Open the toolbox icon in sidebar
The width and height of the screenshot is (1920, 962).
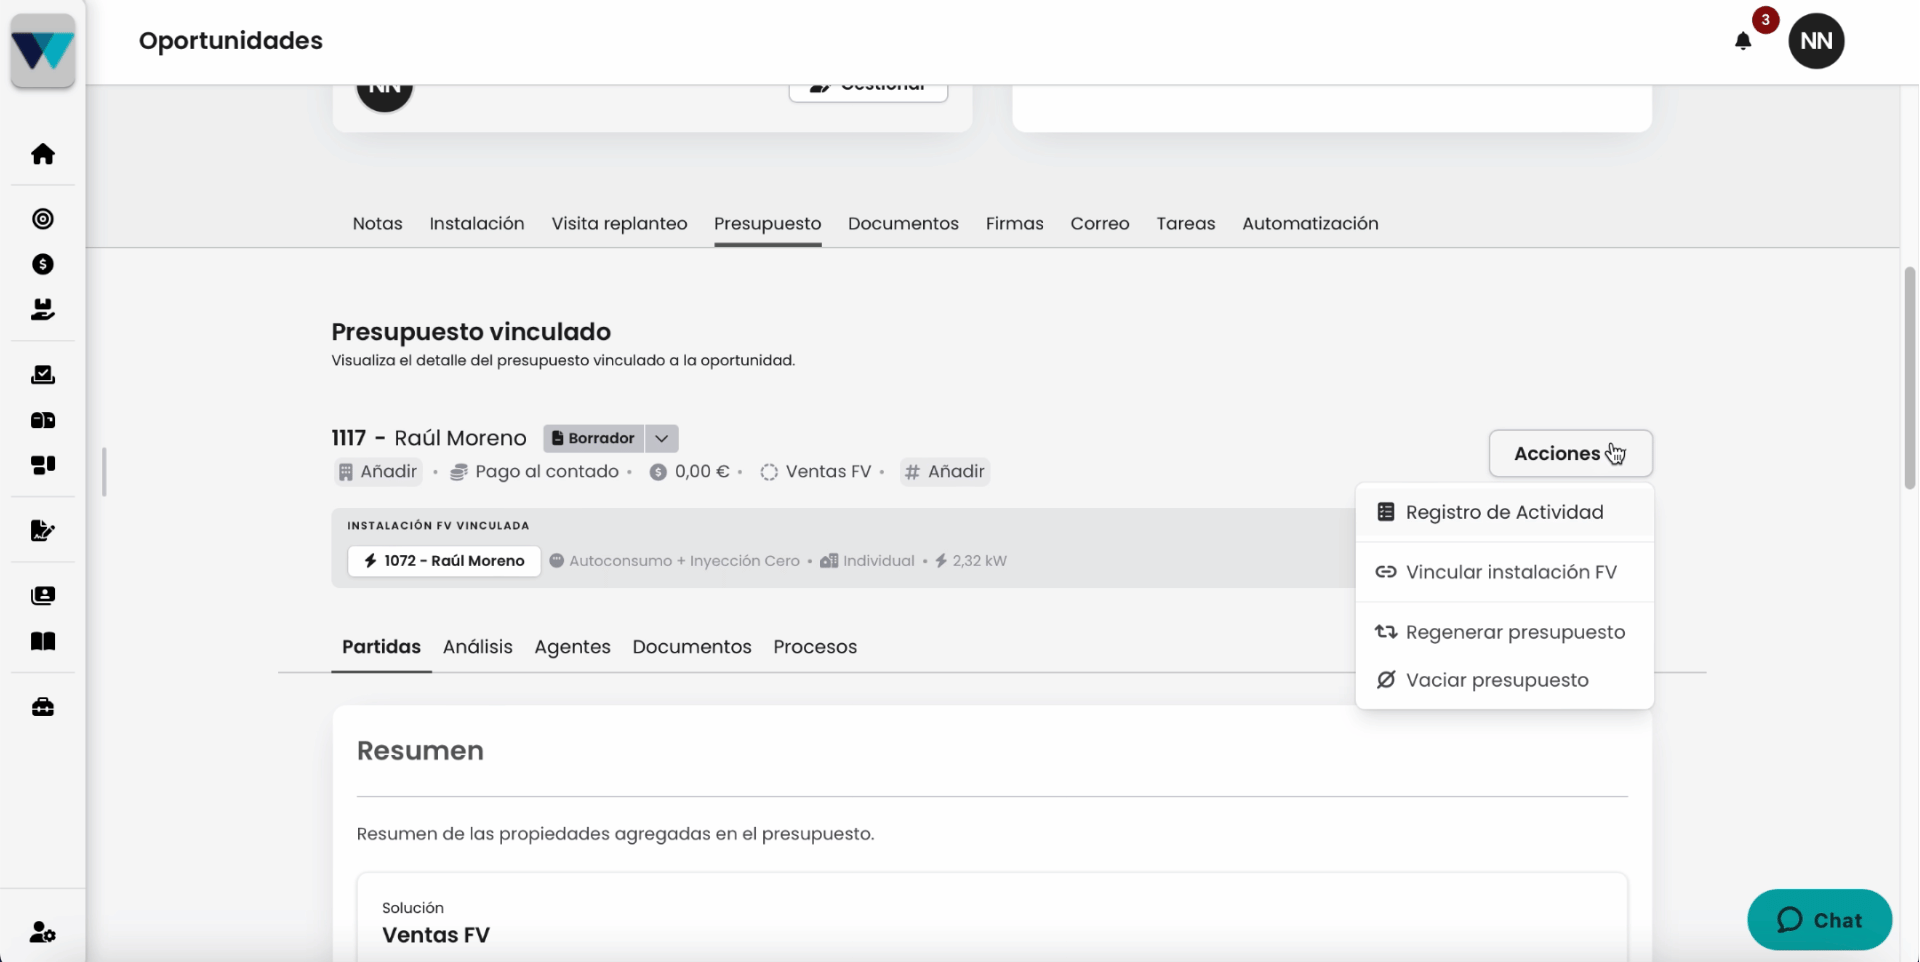click(43, 707)
